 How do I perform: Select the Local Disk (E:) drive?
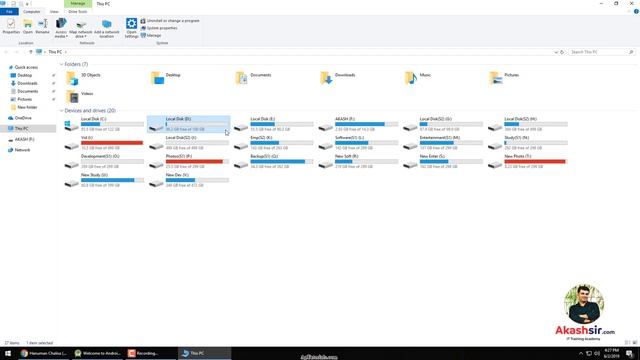coord(273,124)
